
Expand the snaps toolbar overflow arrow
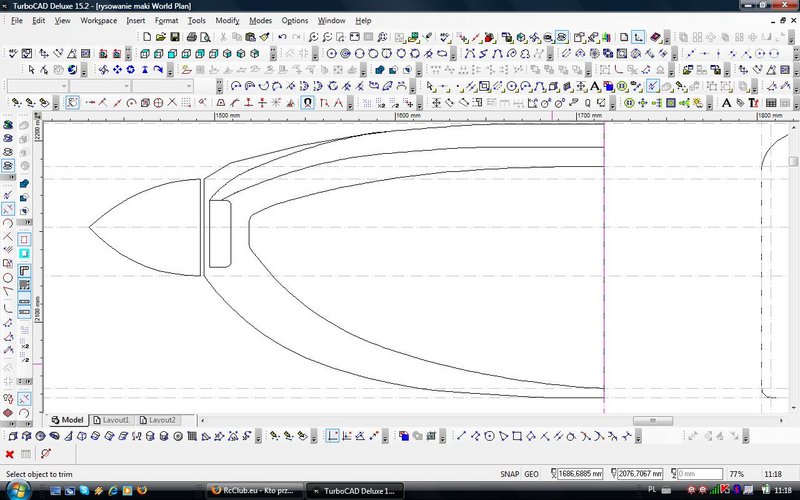pyautogui.click(x=350, y=104)
